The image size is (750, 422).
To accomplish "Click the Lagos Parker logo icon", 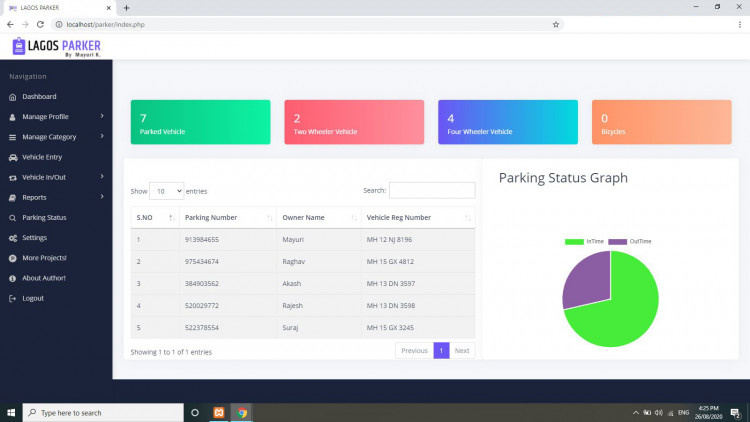I will click(x=19, y=46).
